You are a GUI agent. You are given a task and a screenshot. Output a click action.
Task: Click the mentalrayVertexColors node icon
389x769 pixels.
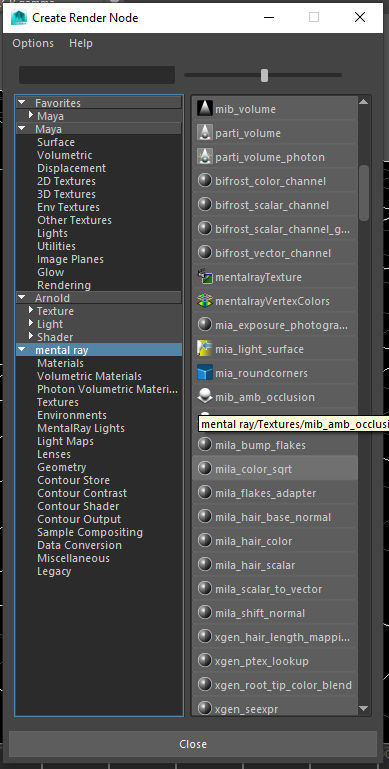[x=205, y=301]
